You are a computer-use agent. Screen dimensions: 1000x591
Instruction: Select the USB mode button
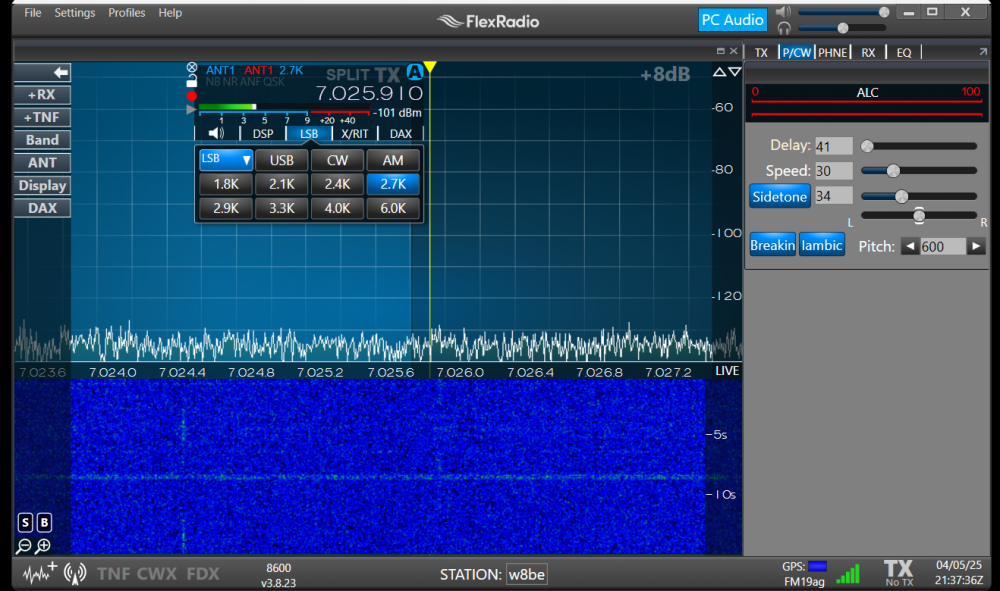tap(281, 160)
